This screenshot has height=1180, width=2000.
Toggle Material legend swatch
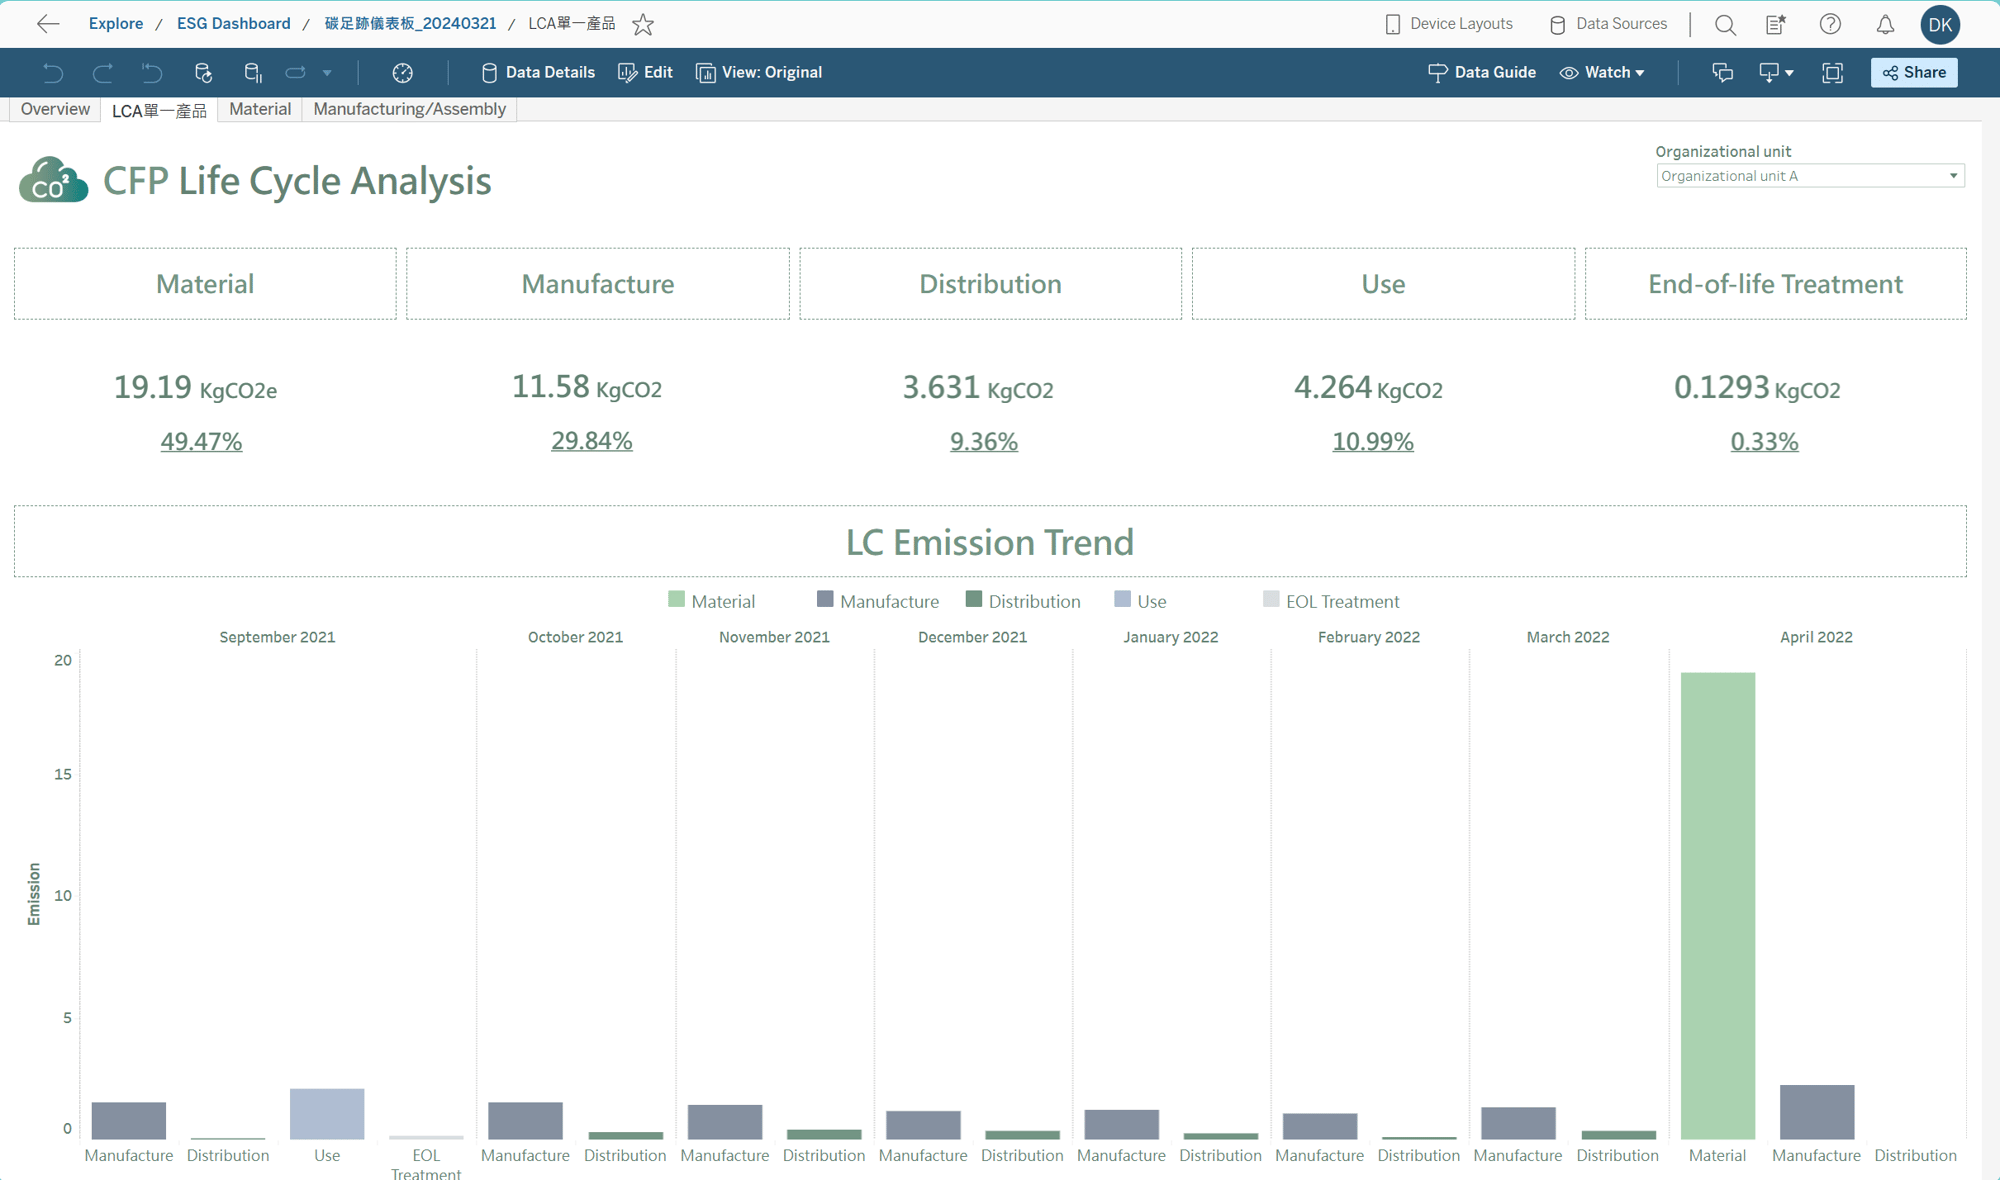pyautogui.click(x=677, y=600)
